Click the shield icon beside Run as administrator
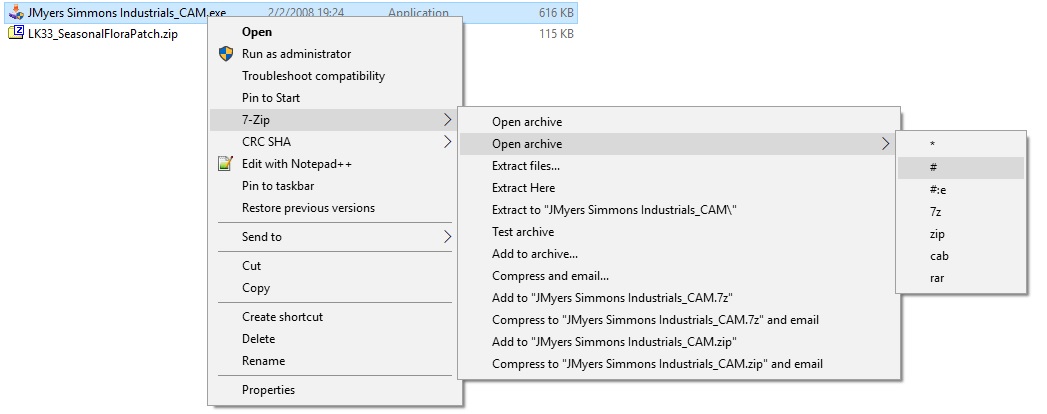 [226, 54]
